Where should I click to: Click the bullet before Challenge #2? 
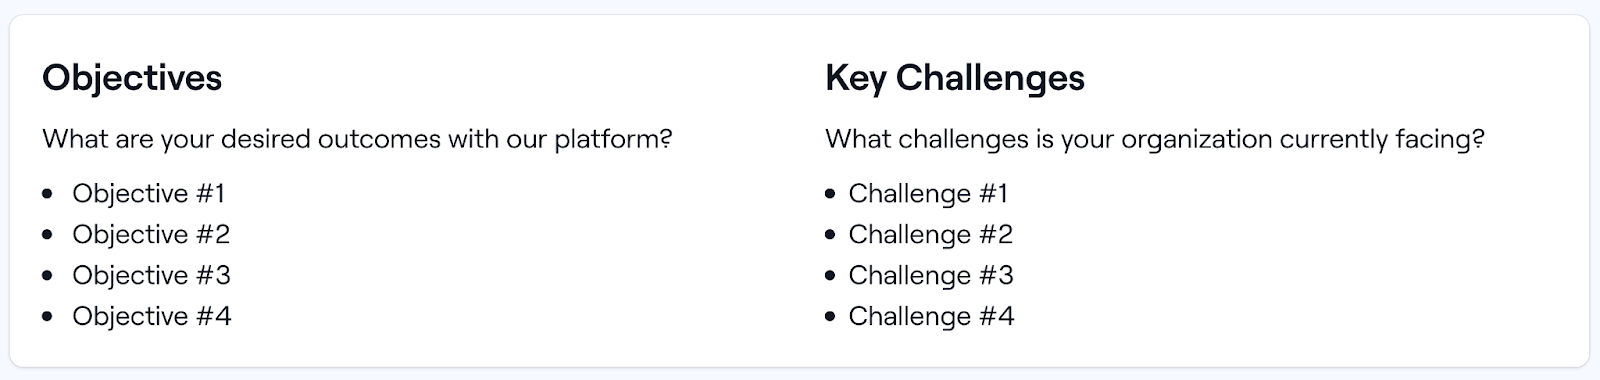(x=830, y=234)
